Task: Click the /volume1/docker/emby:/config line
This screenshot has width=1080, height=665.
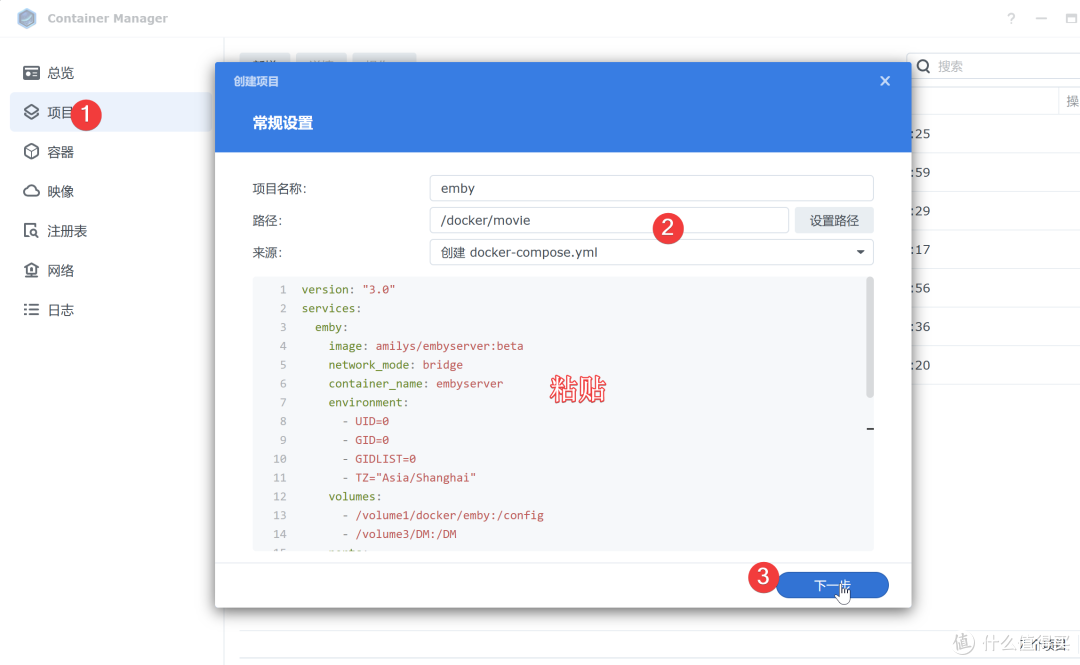Action: 443,515
